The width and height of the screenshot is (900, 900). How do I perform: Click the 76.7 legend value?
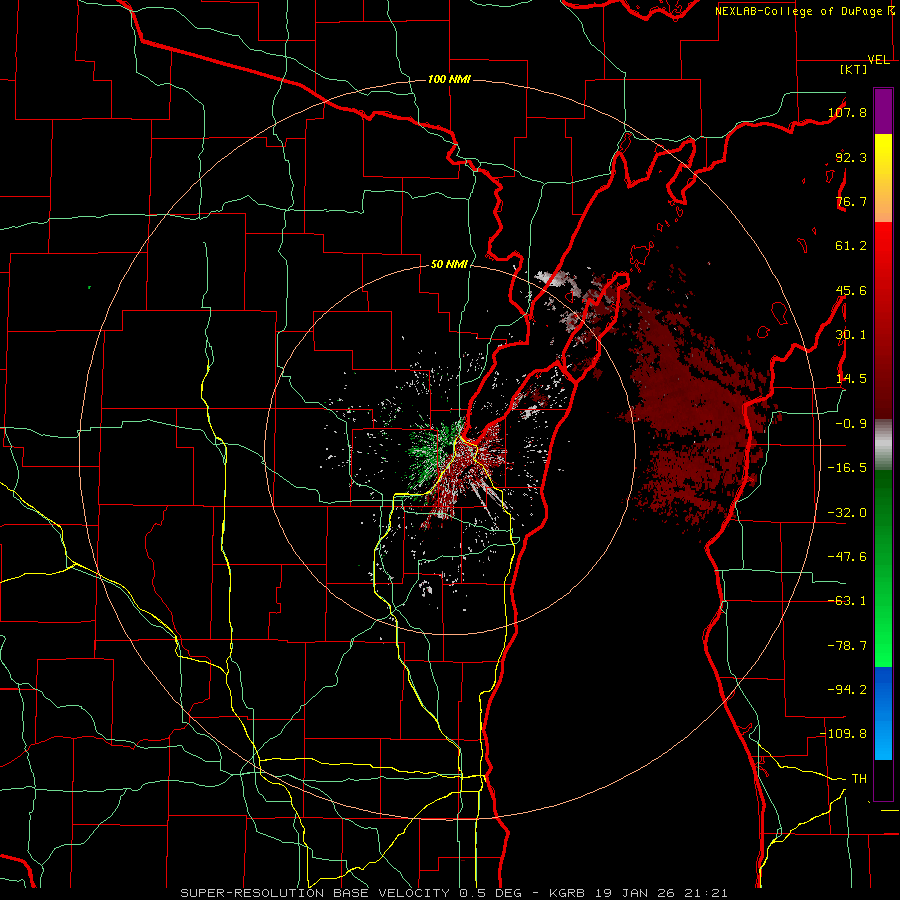point(851,201)
